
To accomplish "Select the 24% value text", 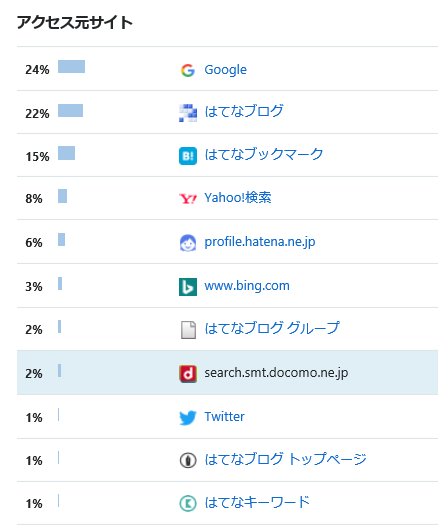I will (37, 70).
